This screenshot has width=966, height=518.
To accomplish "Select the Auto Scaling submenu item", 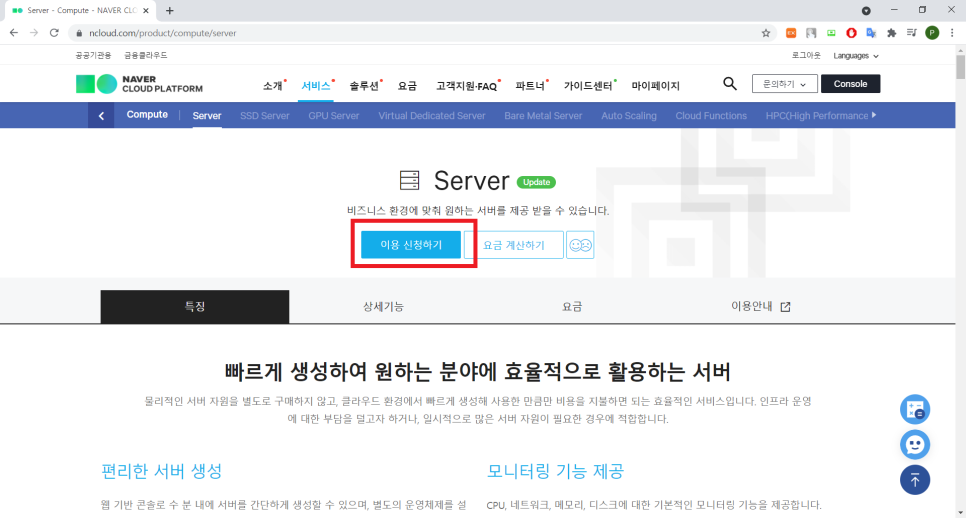I will coord(629,116).
